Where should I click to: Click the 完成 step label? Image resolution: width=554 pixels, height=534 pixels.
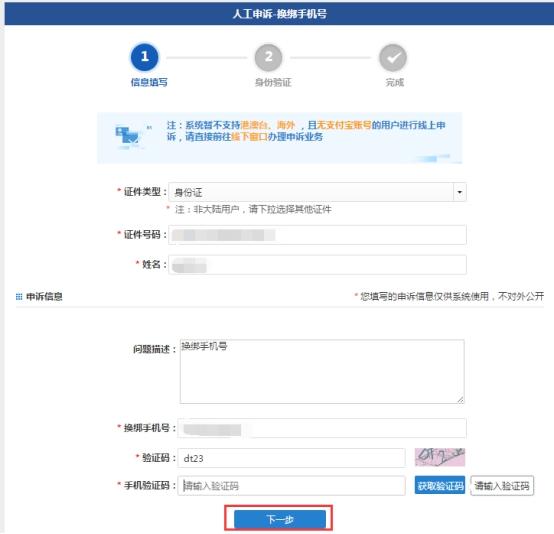click(x=395, y=82)
